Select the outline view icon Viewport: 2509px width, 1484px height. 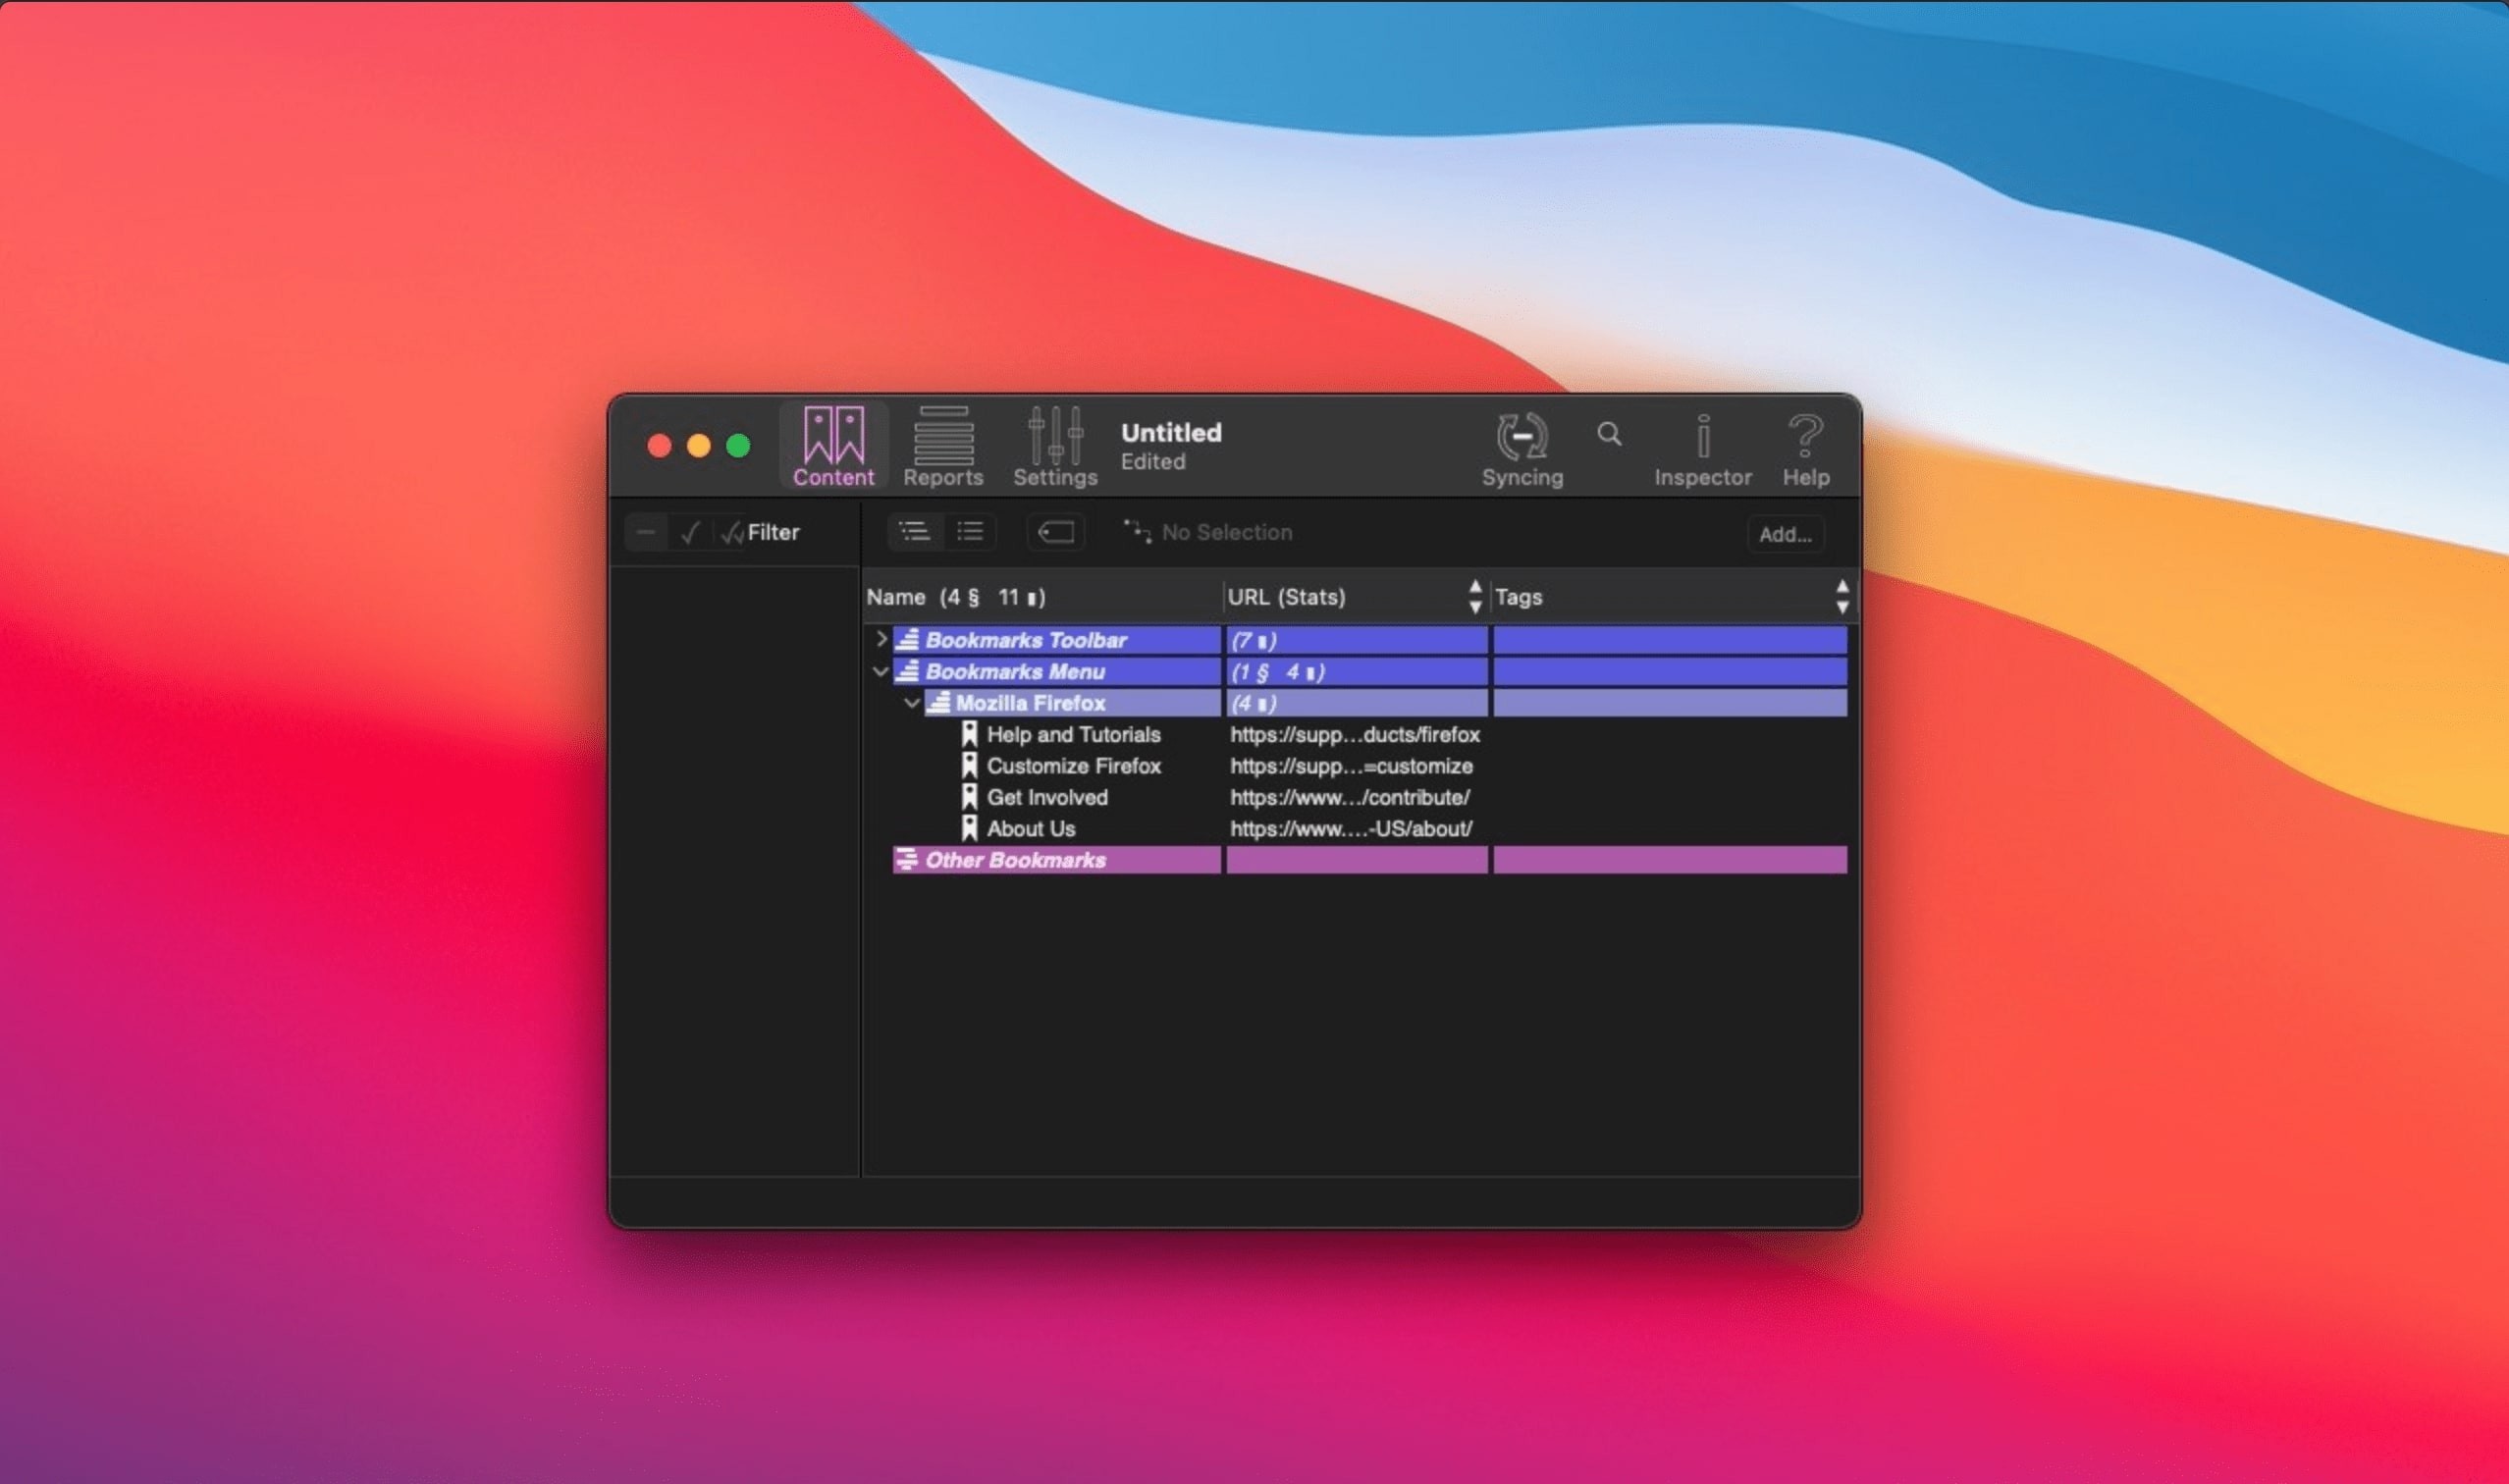tap(916, 531)
